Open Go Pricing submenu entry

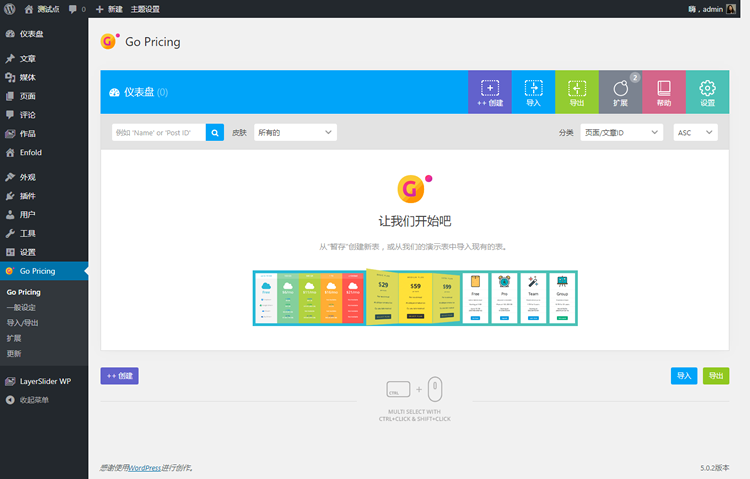point(23,292)
